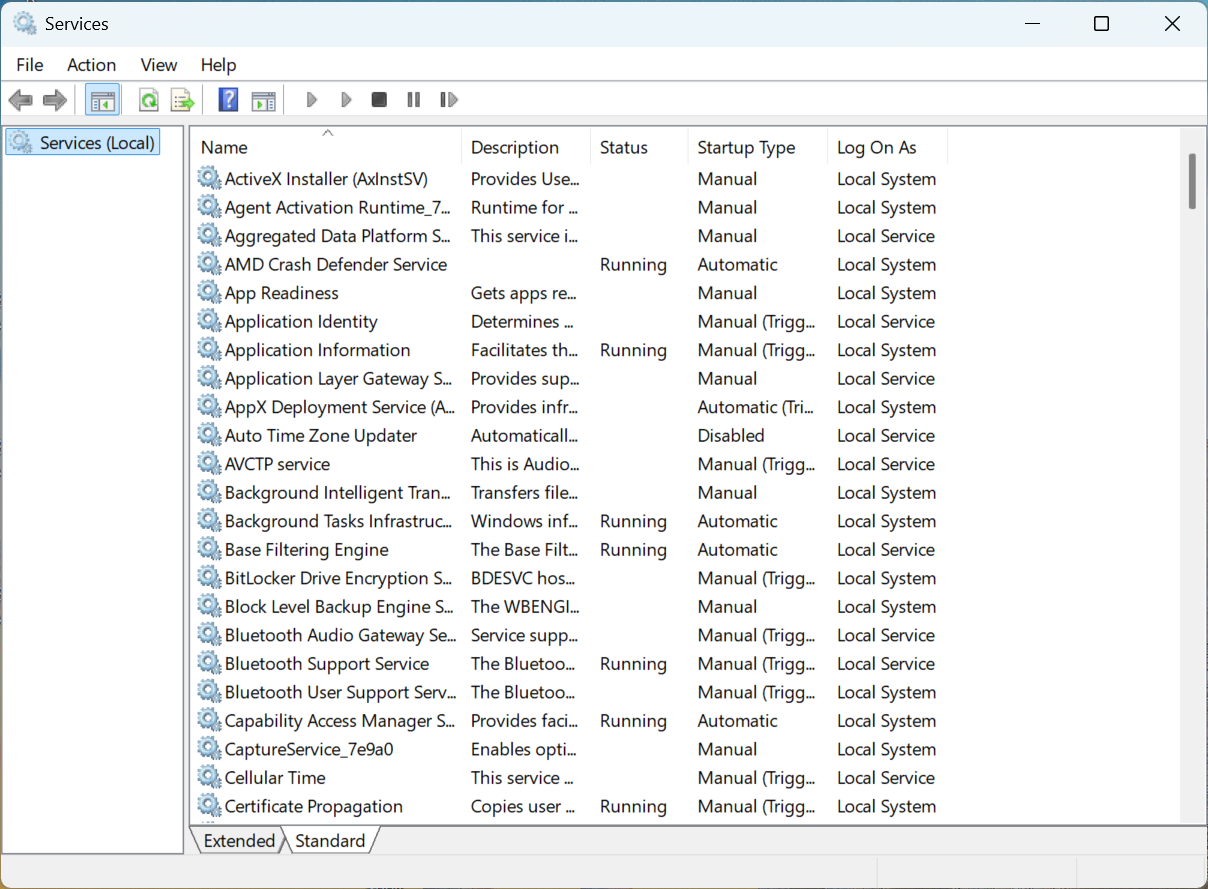Switch to the Extended tab
The image size is (1208, 889).
239,841
